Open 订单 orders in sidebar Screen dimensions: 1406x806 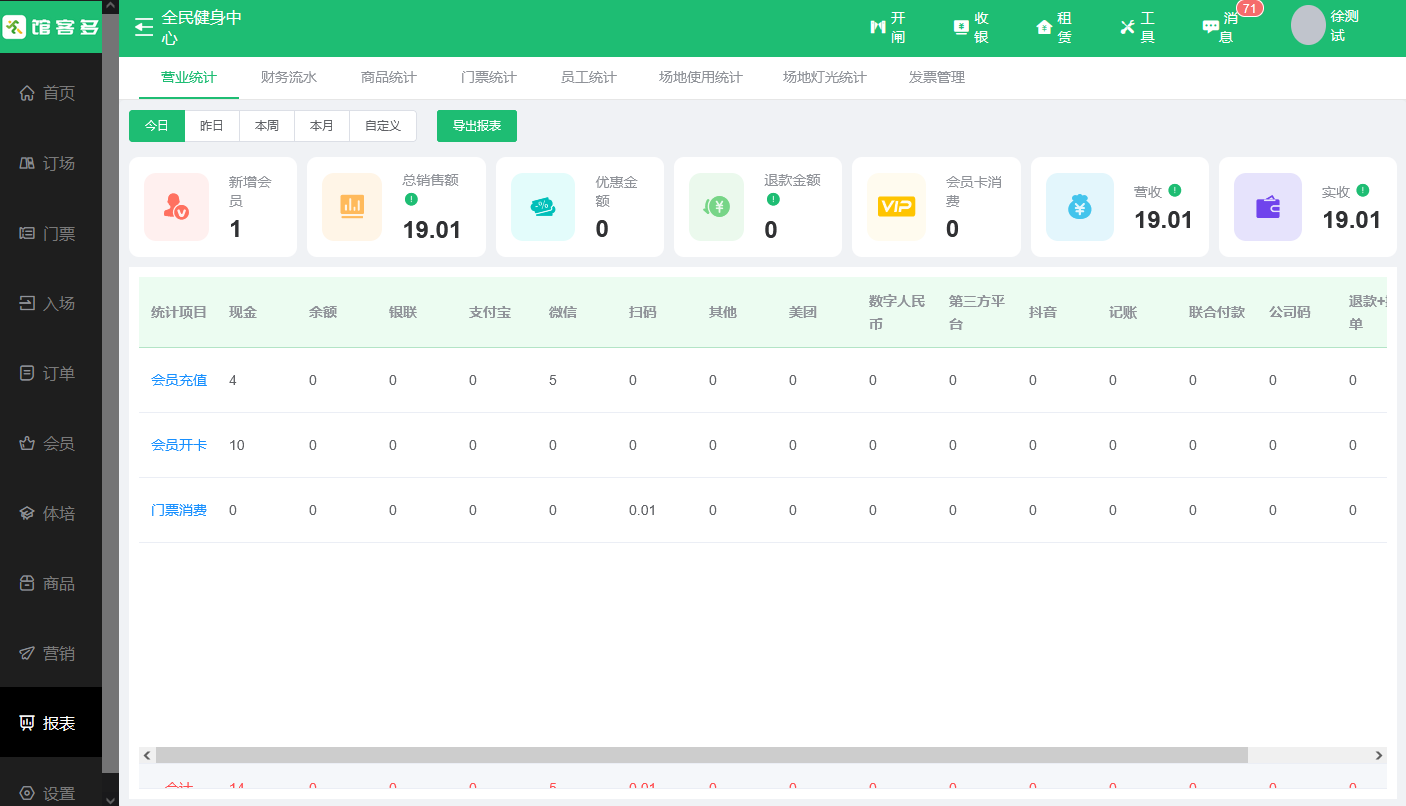(x=51, y=373)
